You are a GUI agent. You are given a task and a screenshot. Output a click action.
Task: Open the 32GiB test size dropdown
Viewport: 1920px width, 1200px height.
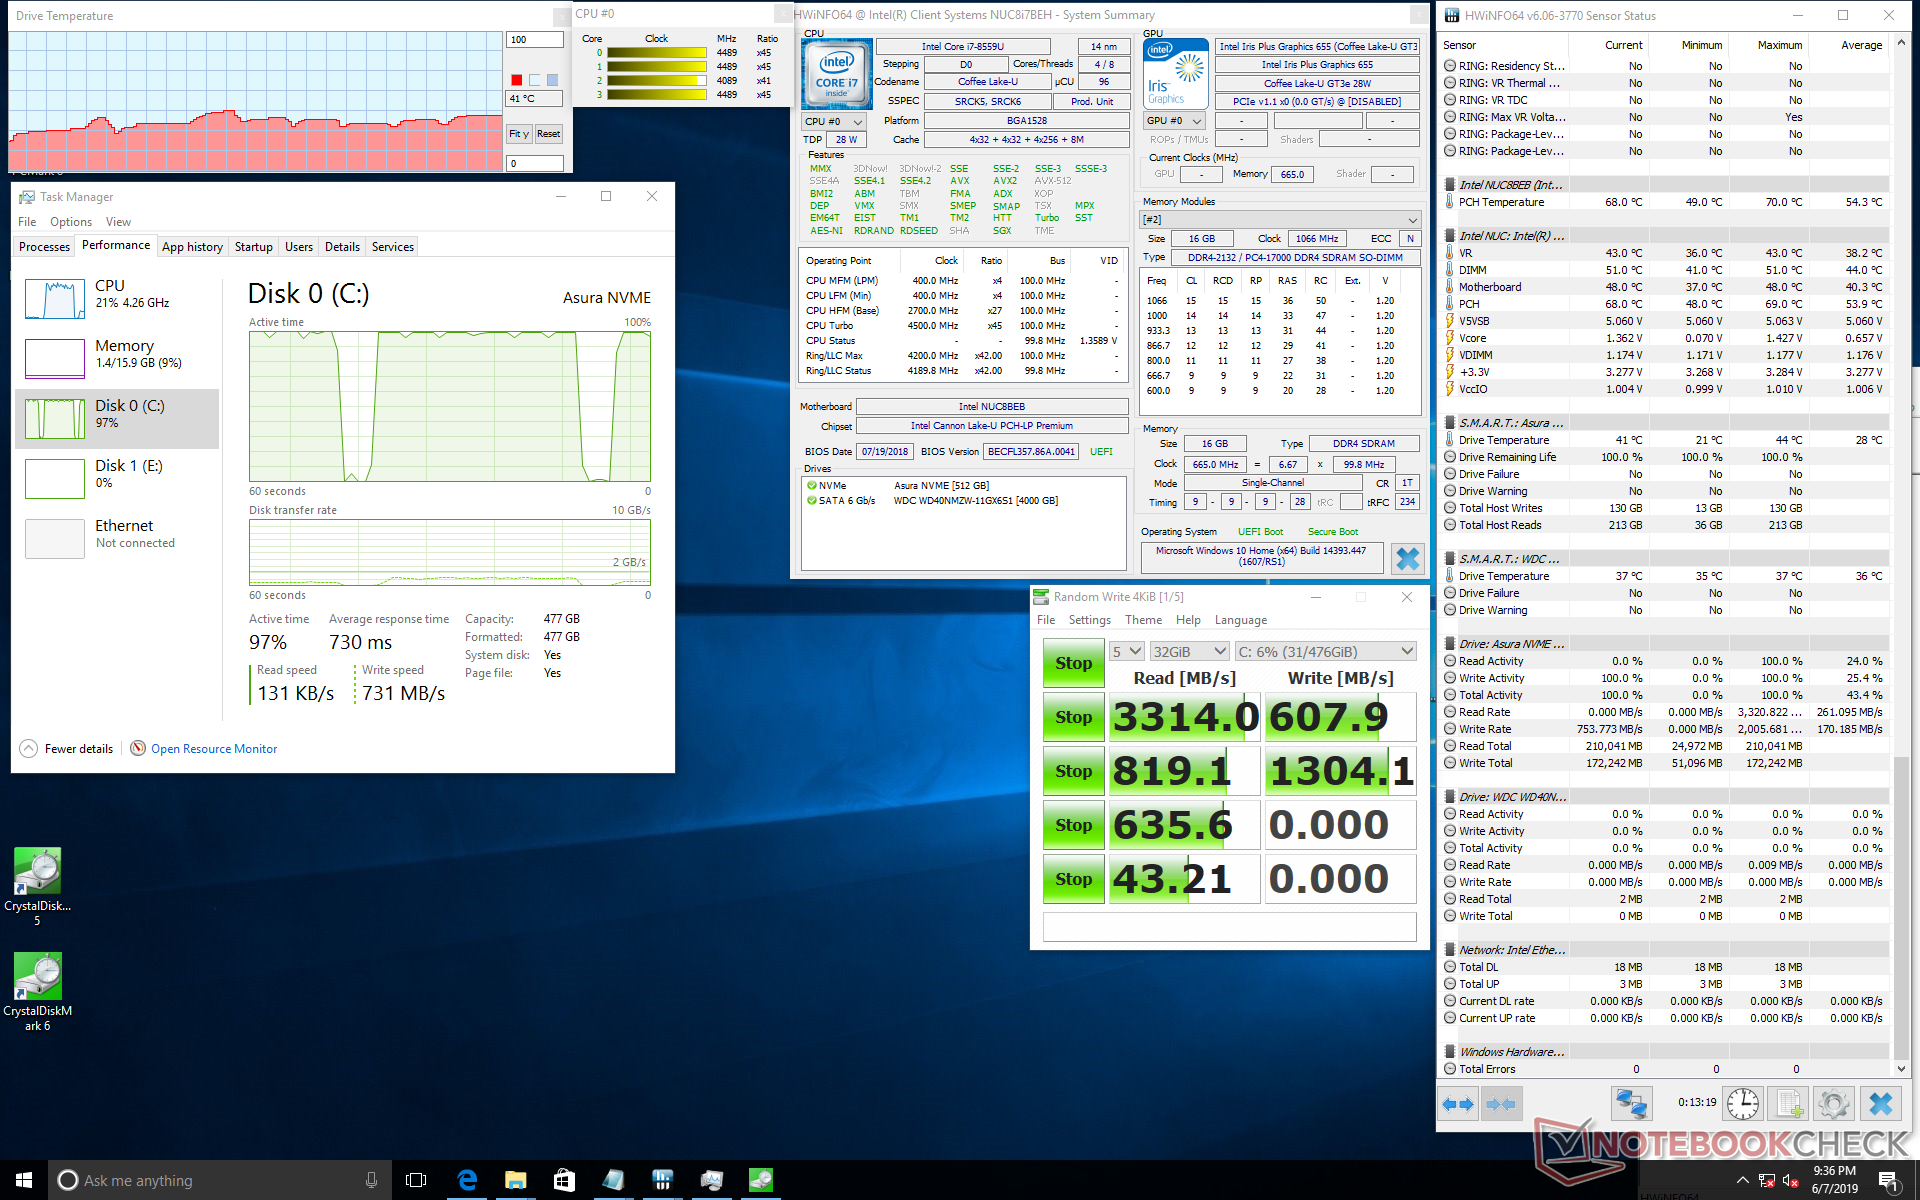(1189, 651)
